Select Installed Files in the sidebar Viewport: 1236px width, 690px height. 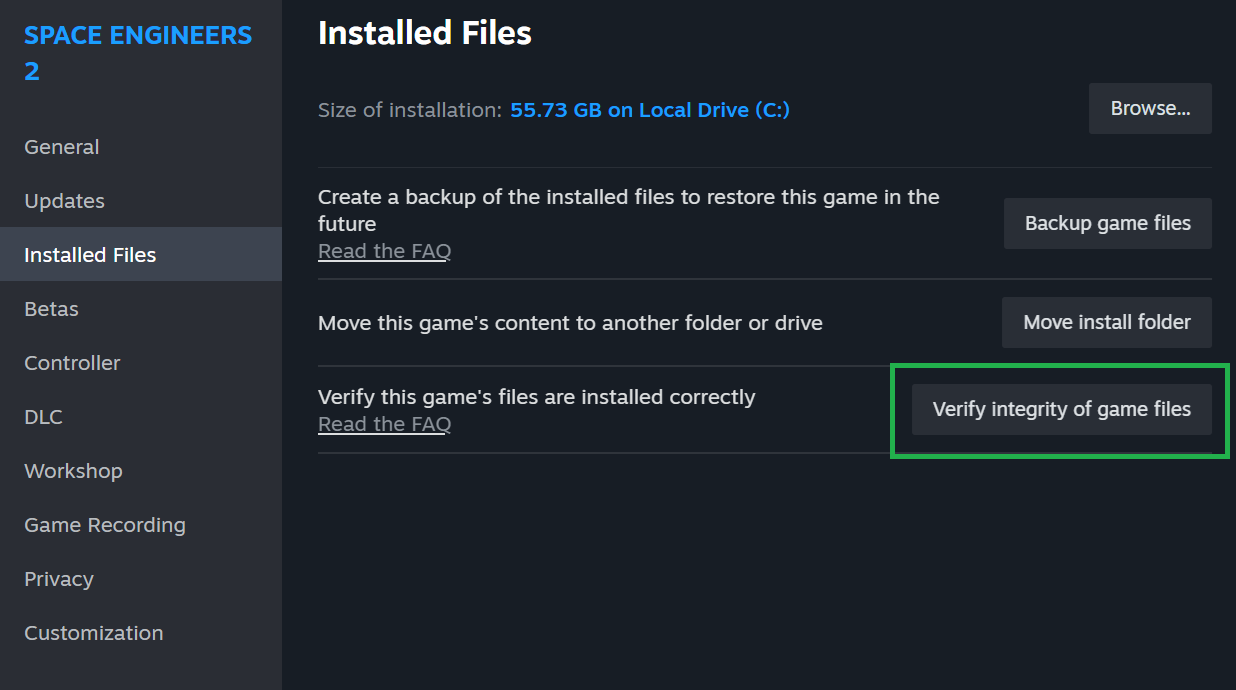point(90,255)
